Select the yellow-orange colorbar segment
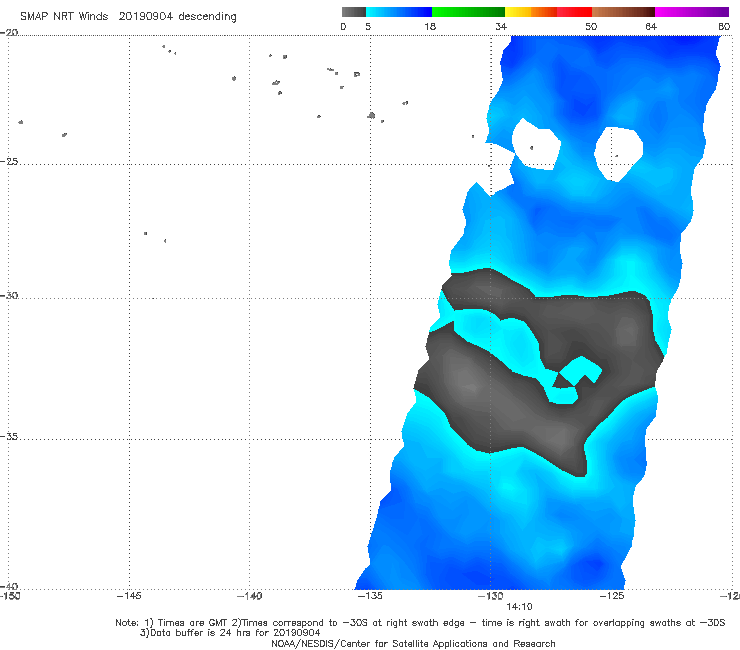Viewport: 740px width, 650px height. point(531,12)
